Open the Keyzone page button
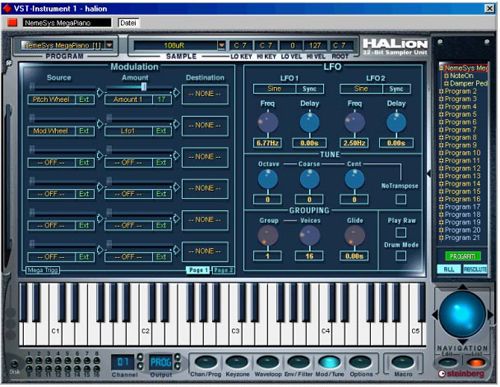The width and height of the screenshot is (500, 387). pyautogui.click(x=237, y=362)
